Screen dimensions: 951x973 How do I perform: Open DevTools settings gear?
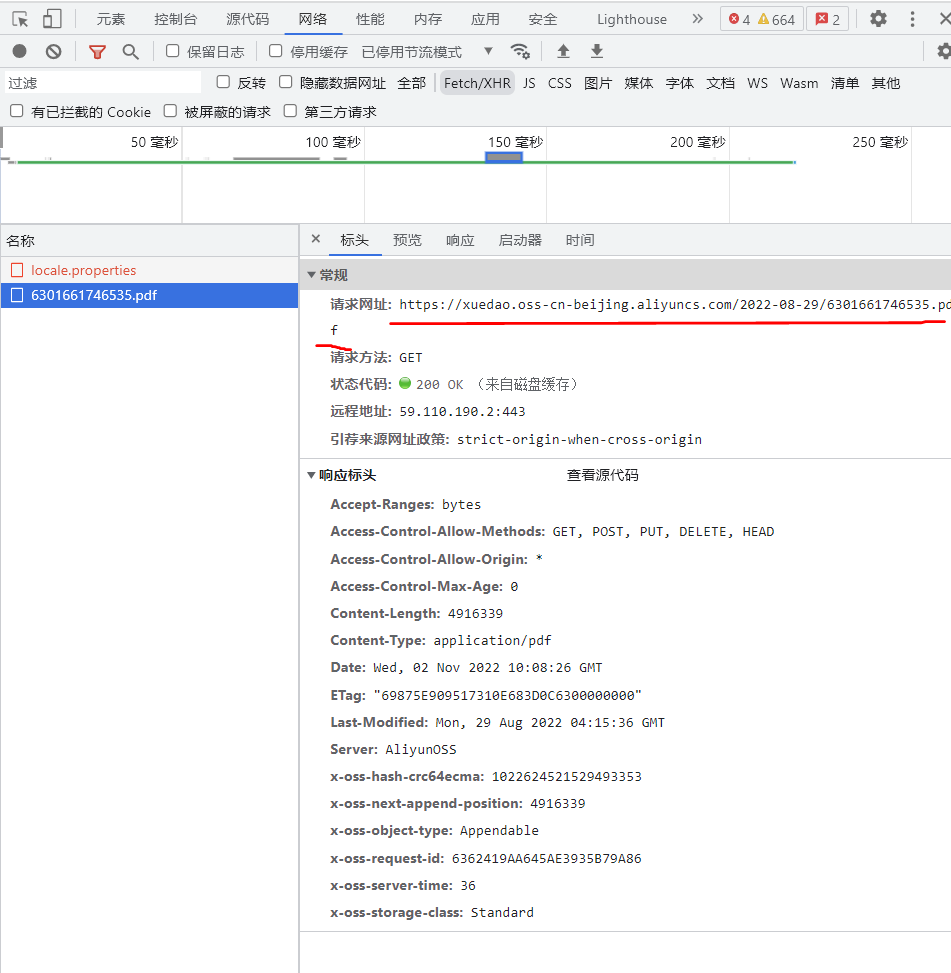[878, 19]
